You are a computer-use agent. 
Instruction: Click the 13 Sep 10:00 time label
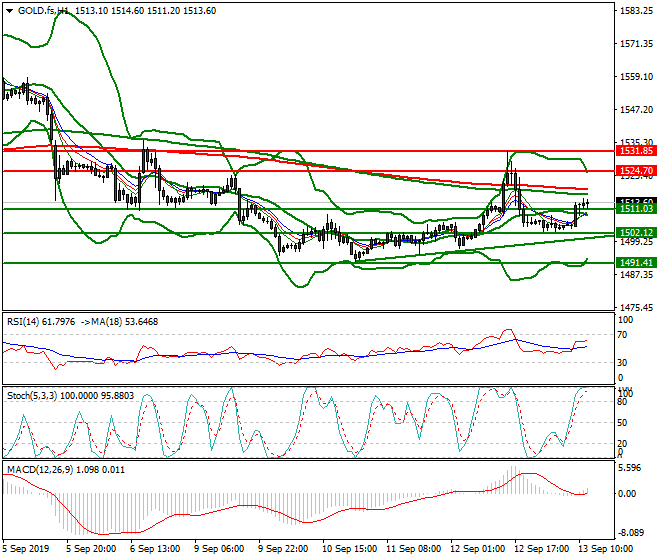(x=606, y=549)
